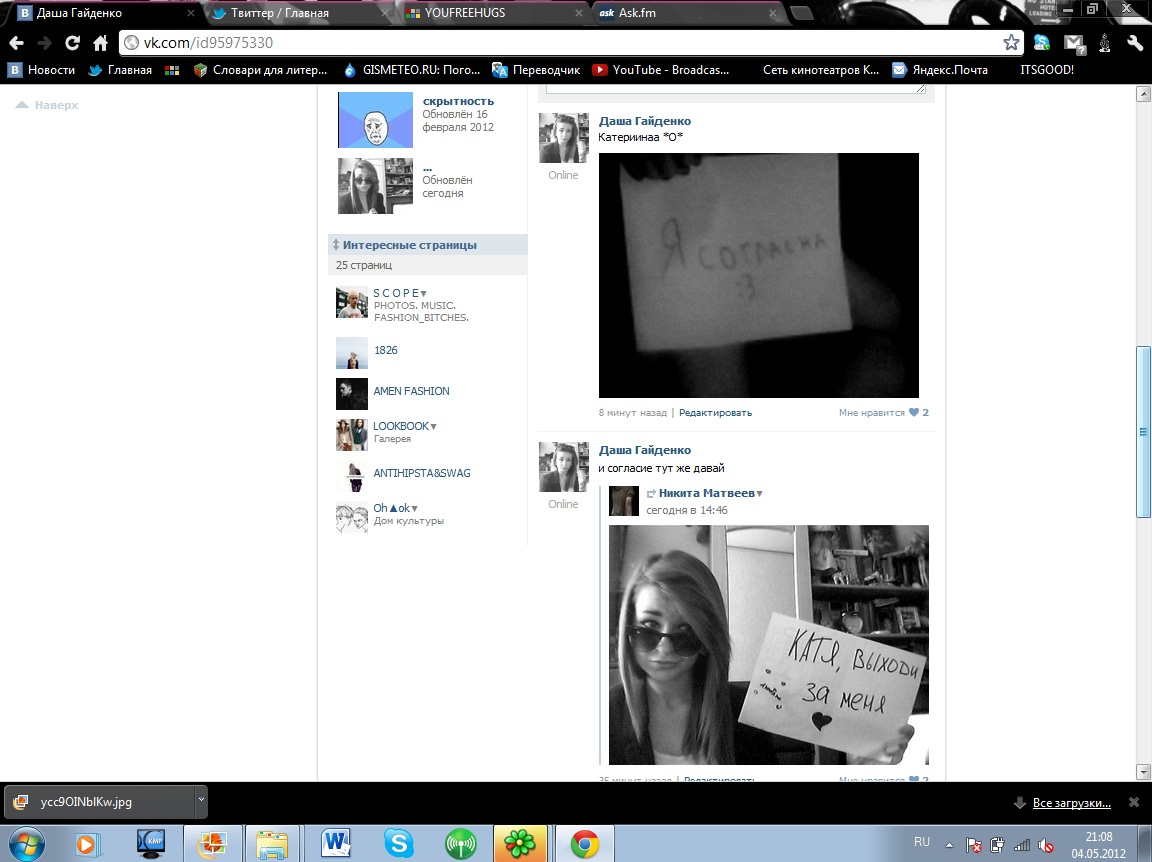1152x862 pixels.
Task: Open the Skype extension icon in toolbar
Action: [1042, 43]
